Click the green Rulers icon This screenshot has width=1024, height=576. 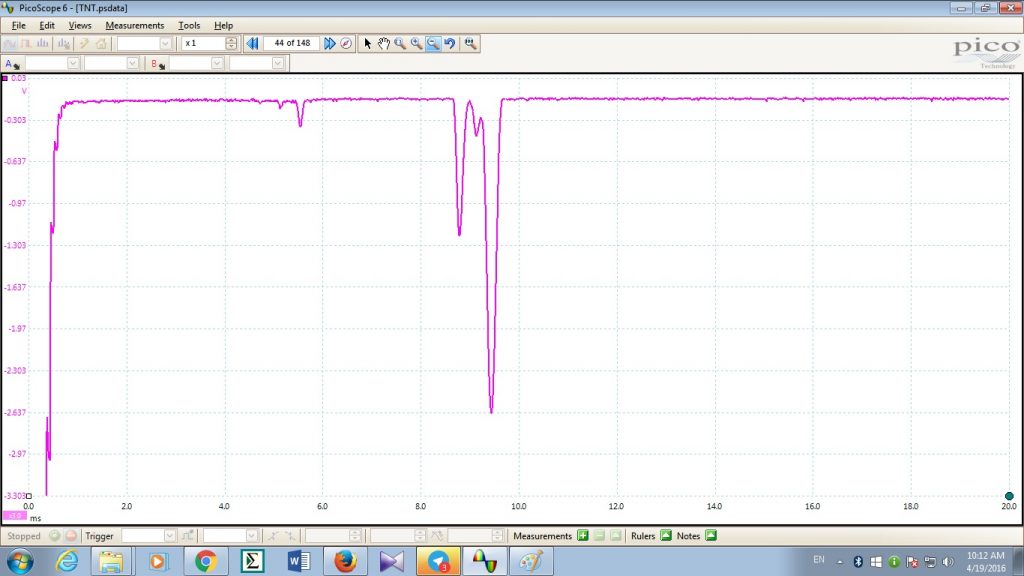pyautogui.click(x=665, y=536)
